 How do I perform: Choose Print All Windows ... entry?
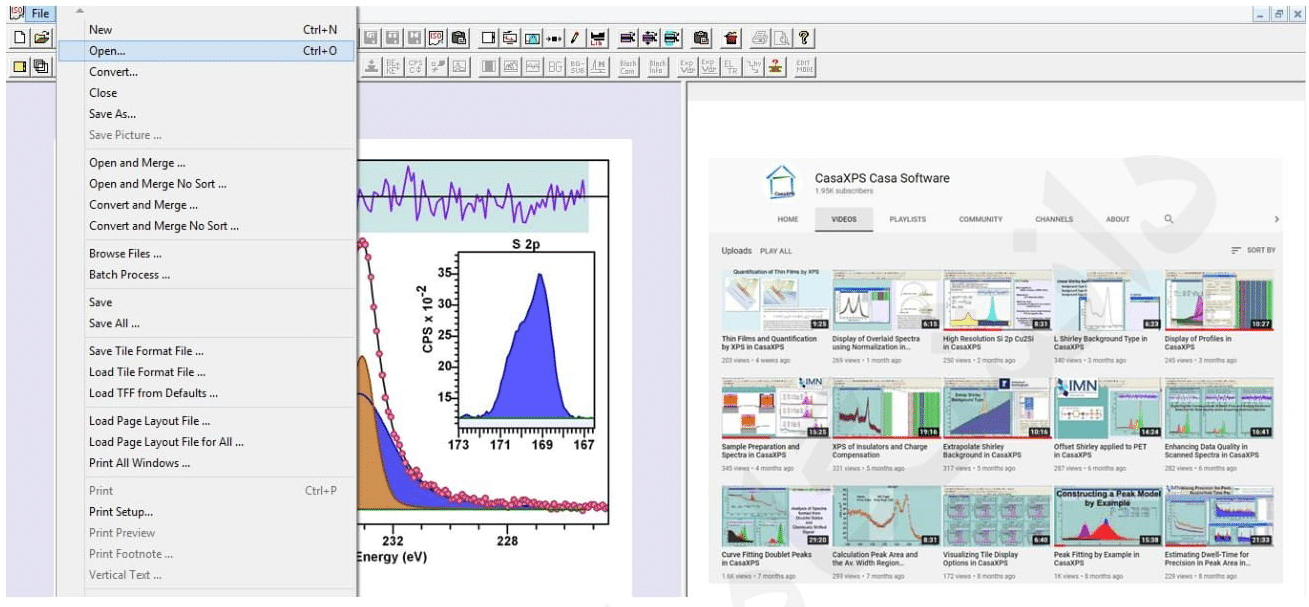click(x=206, y=463)
